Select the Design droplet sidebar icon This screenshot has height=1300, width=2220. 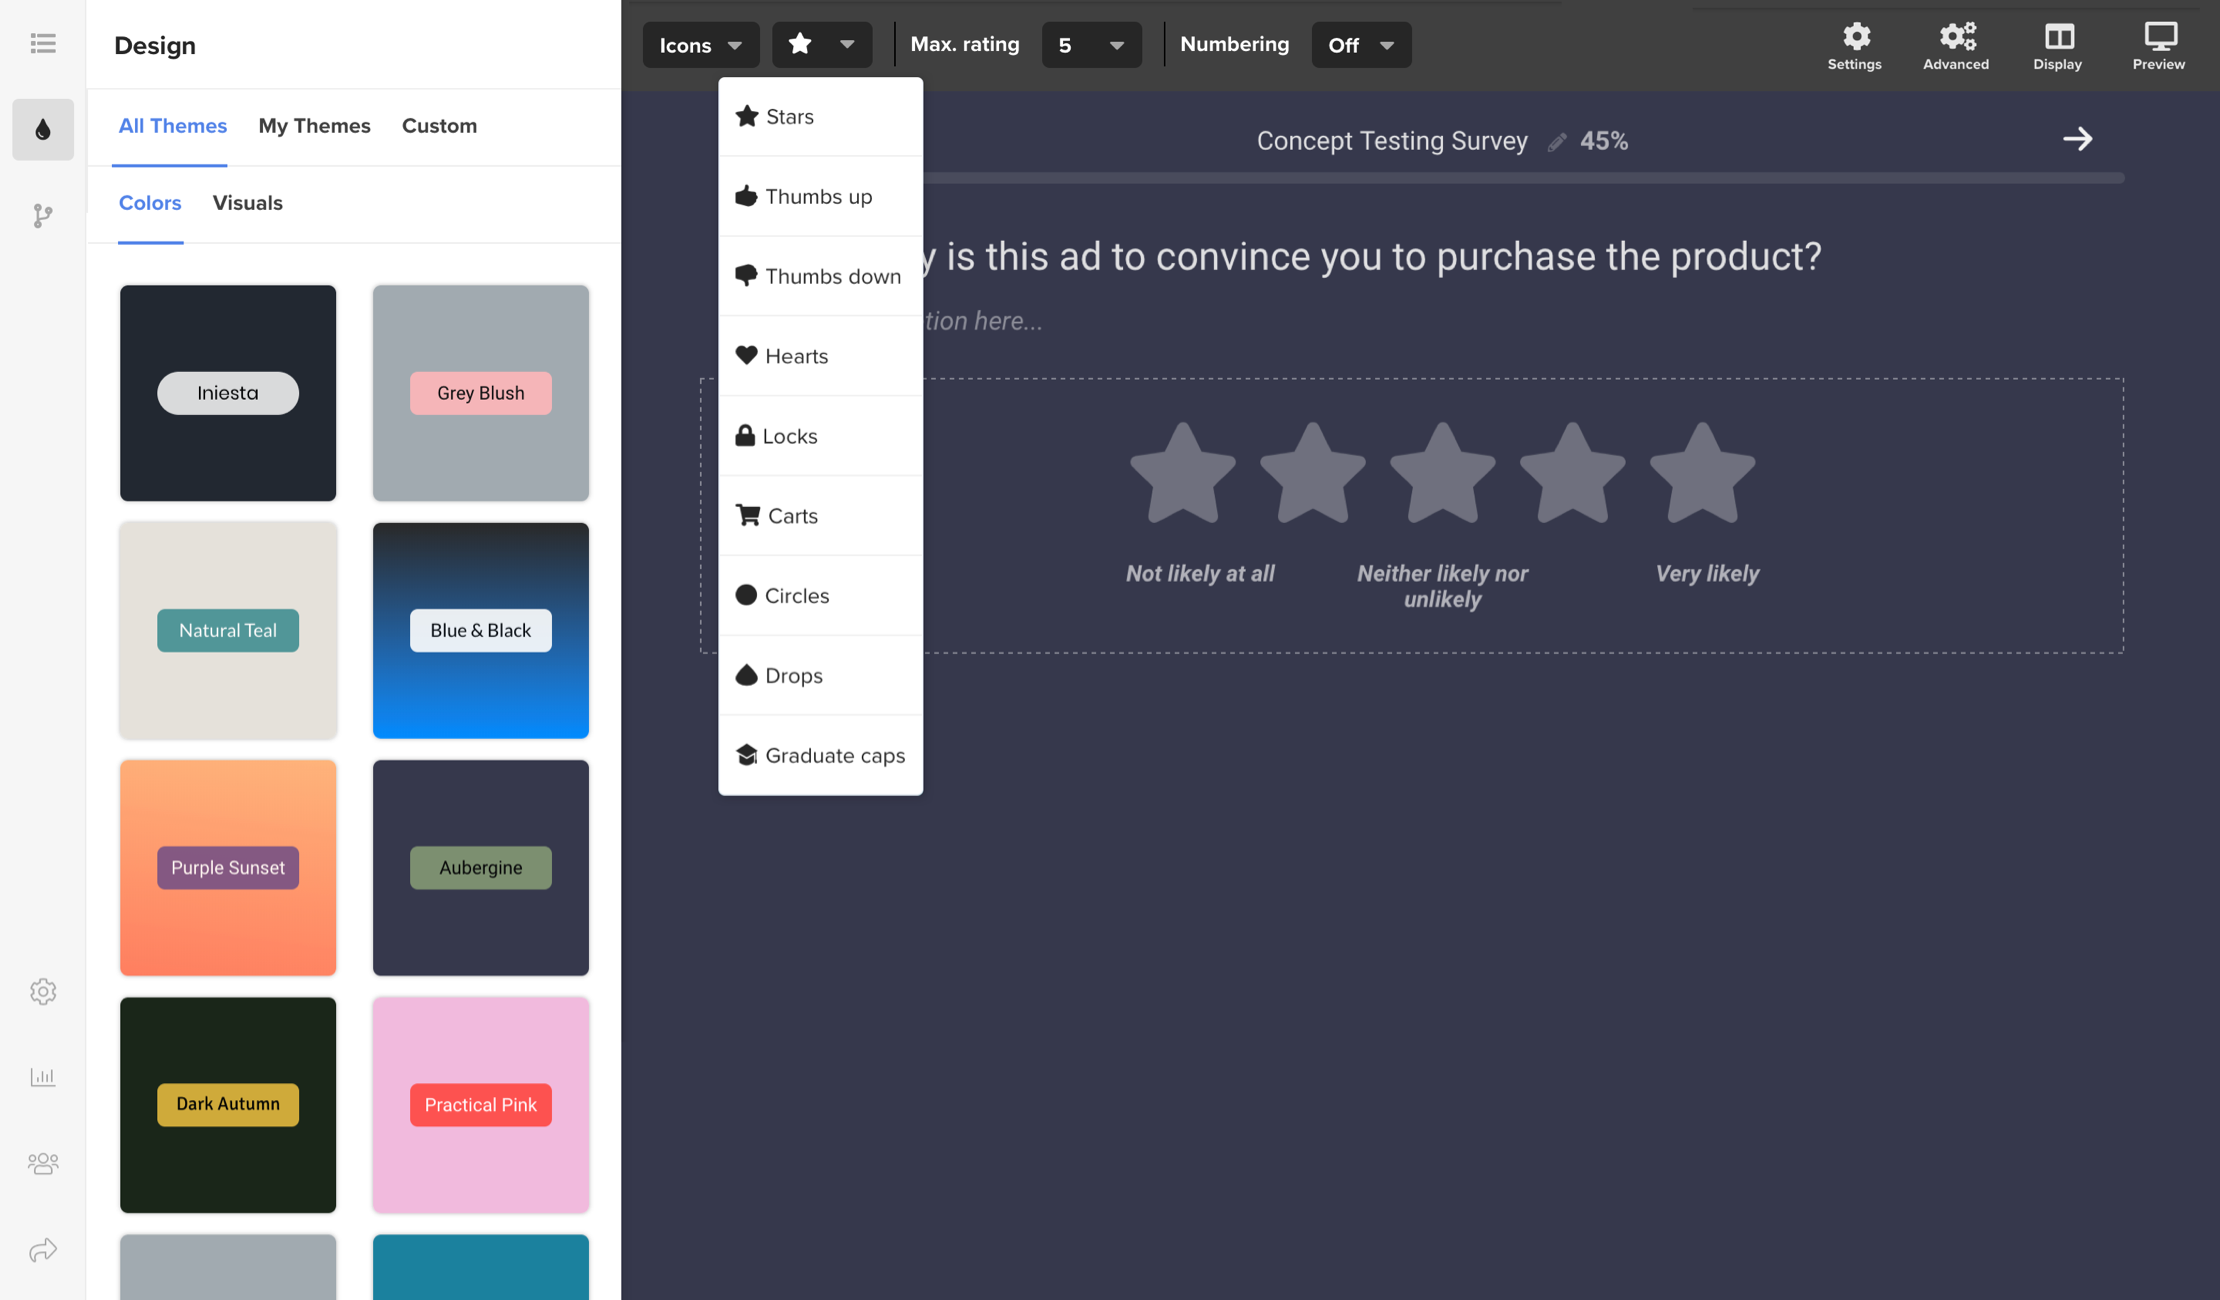coord(43,129)
